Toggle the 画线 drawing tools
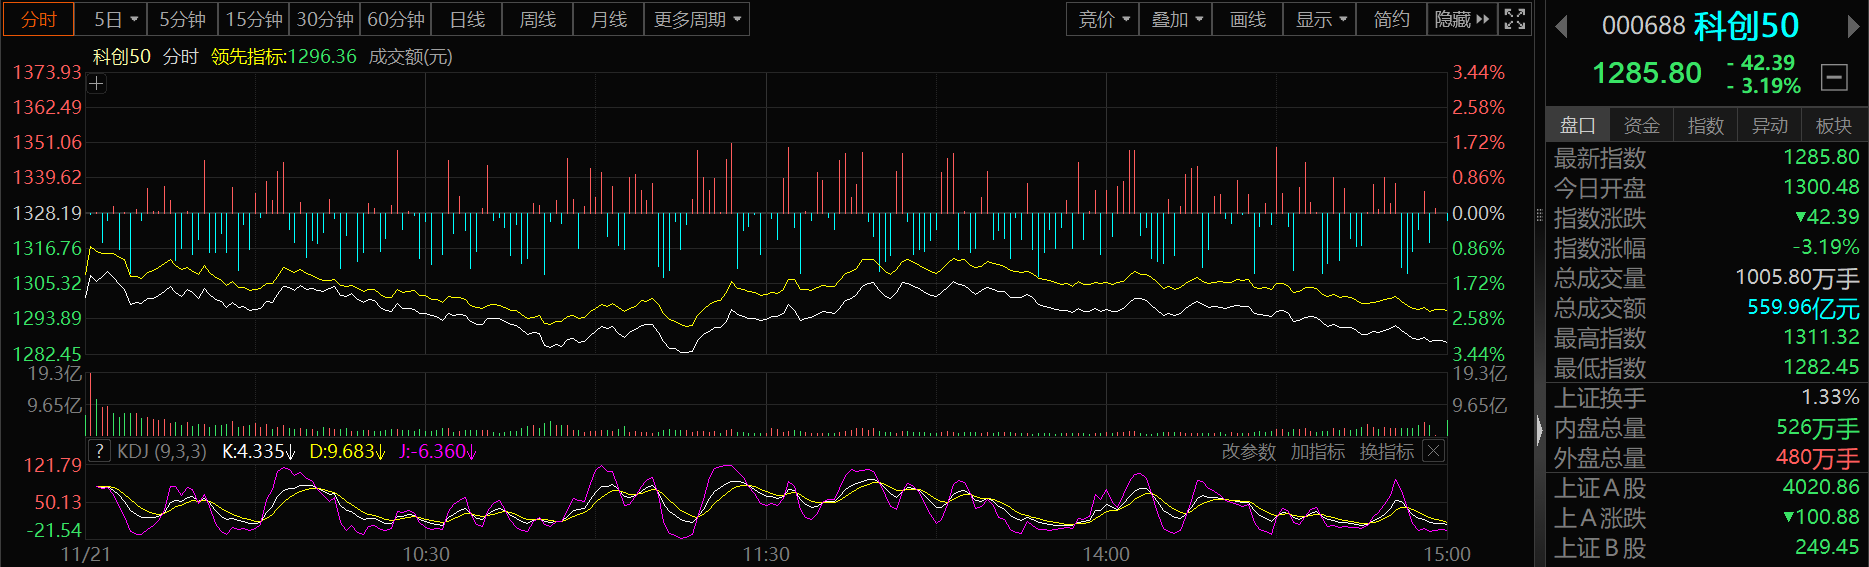This screenshot has height=567, width=1869. click(1247, 19)
